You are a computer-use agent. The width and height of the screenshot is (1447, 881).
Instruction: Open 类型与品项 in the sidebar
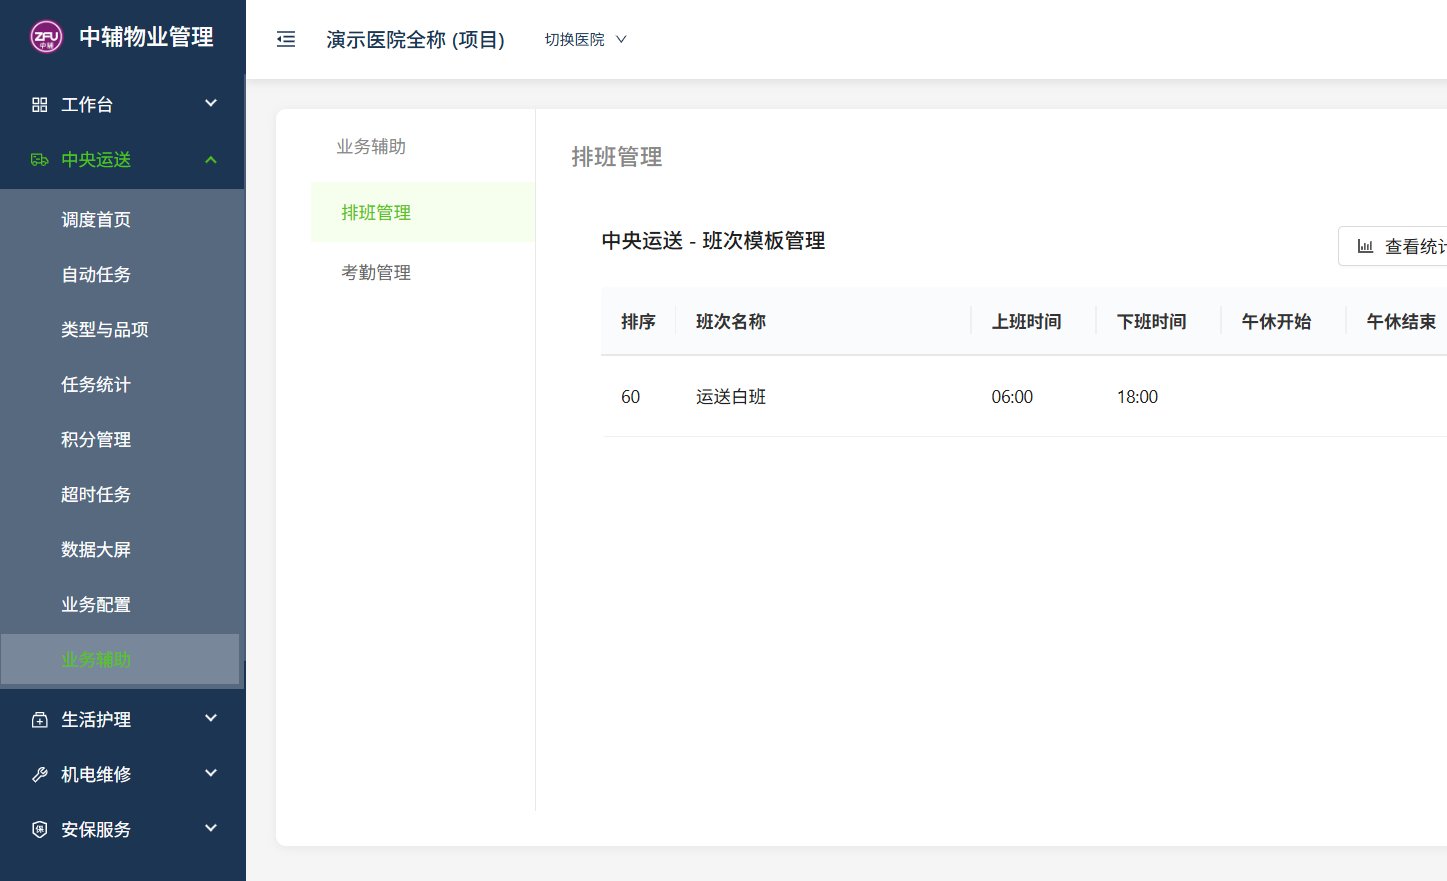tap(105, 329)
